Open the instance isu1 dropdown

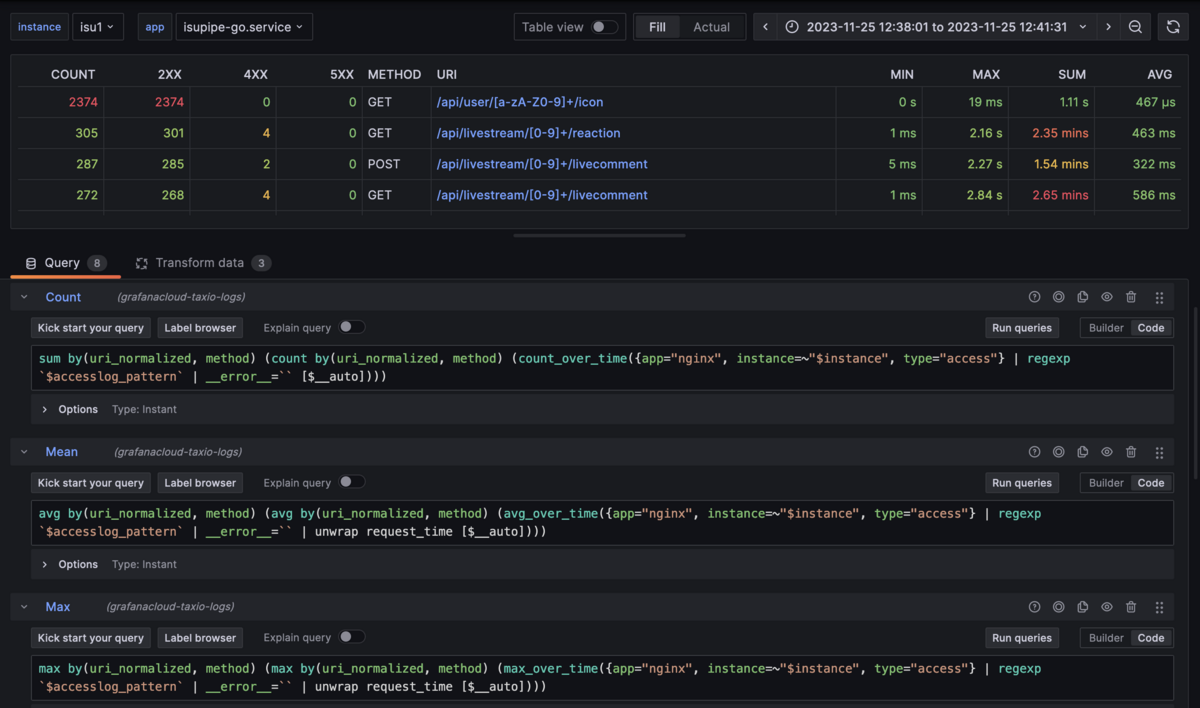click(97, 27)
